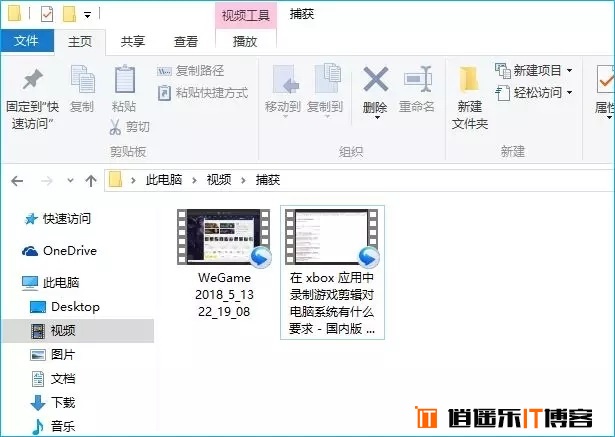Switch to the Share (共享) tab

point(133,41)
